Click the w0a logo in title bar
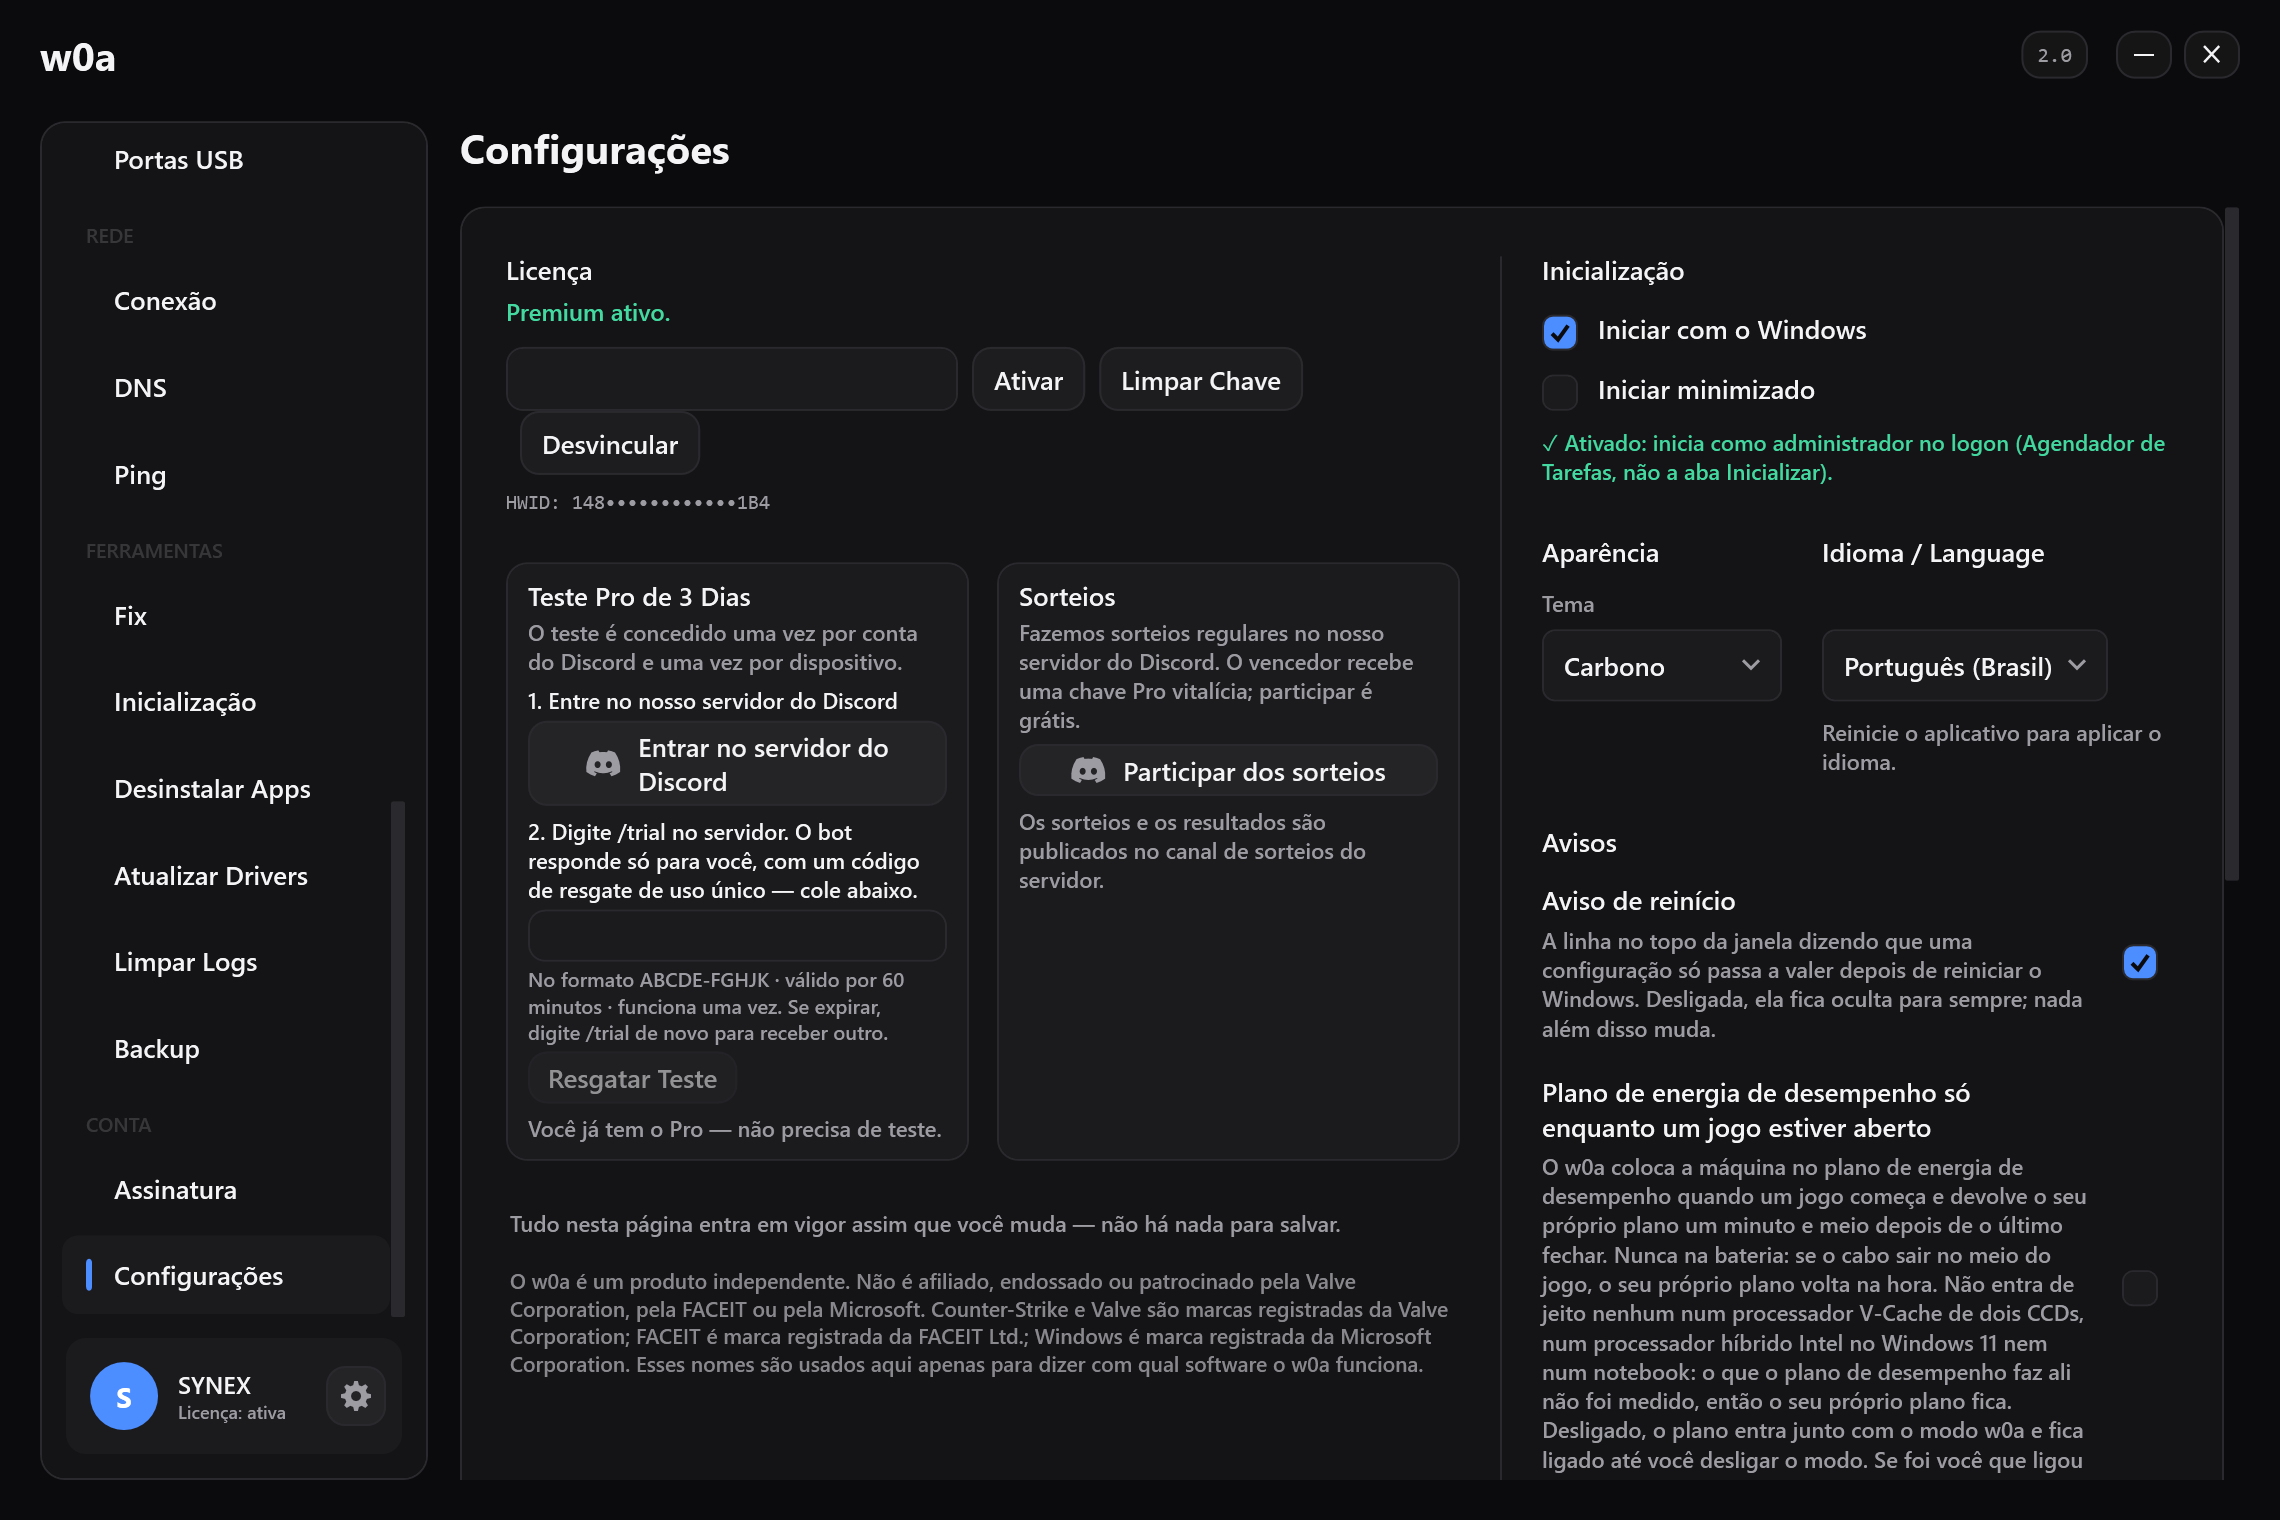This screenshot has height=1520, width=2280. [78, 58]
